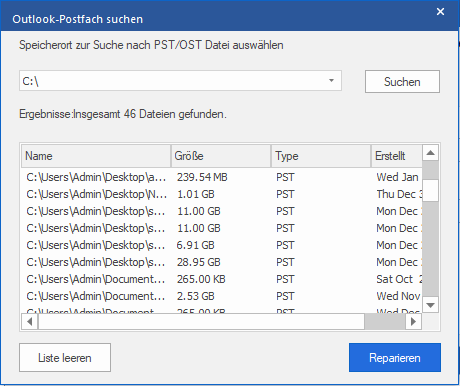Click the horizontal scrollbar left arrow
460x386 pixels.
[x=30, y=322]
